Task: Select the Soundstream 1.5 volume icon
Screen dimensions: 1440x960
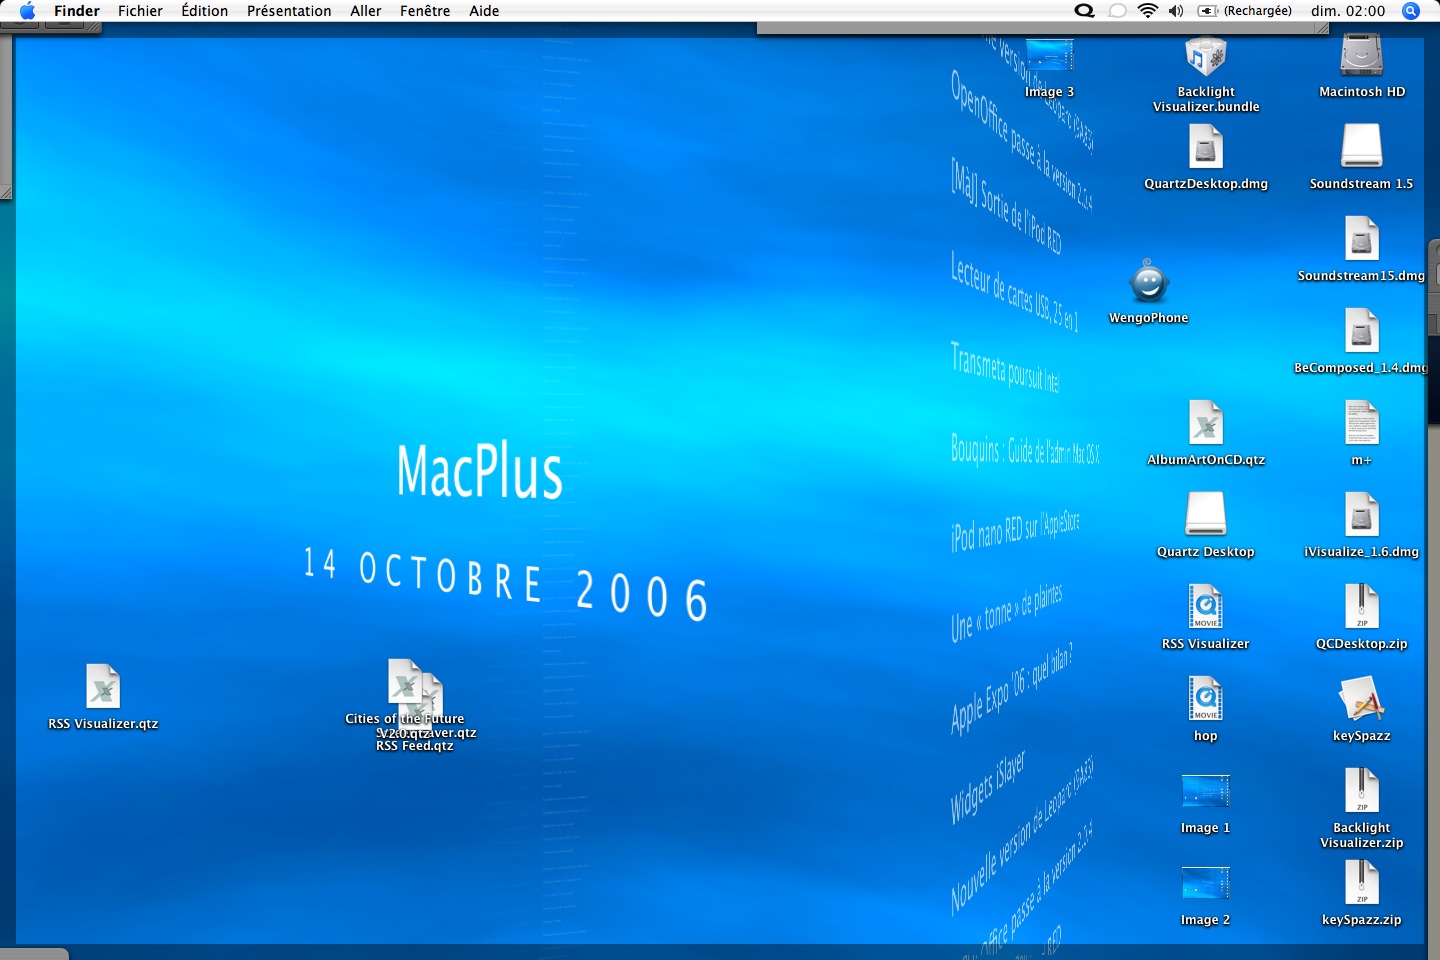Action: point(1361,148)
